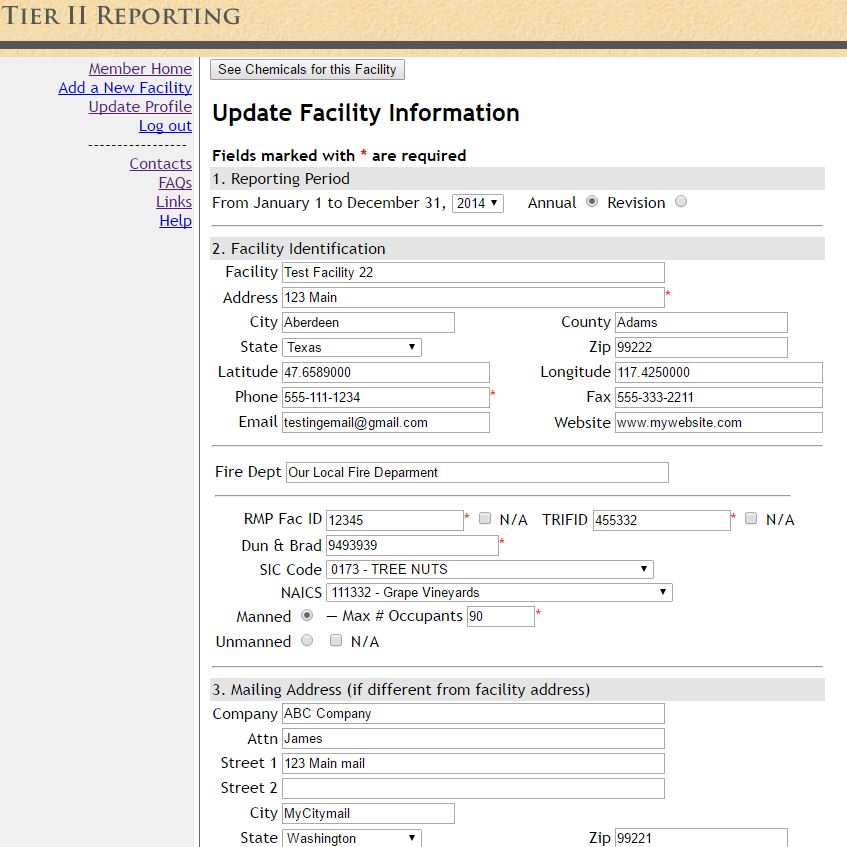Open the NAICS dropdown showing Grape Vineyards
Viewport: 847px width, 847px height.
point(499,592)
